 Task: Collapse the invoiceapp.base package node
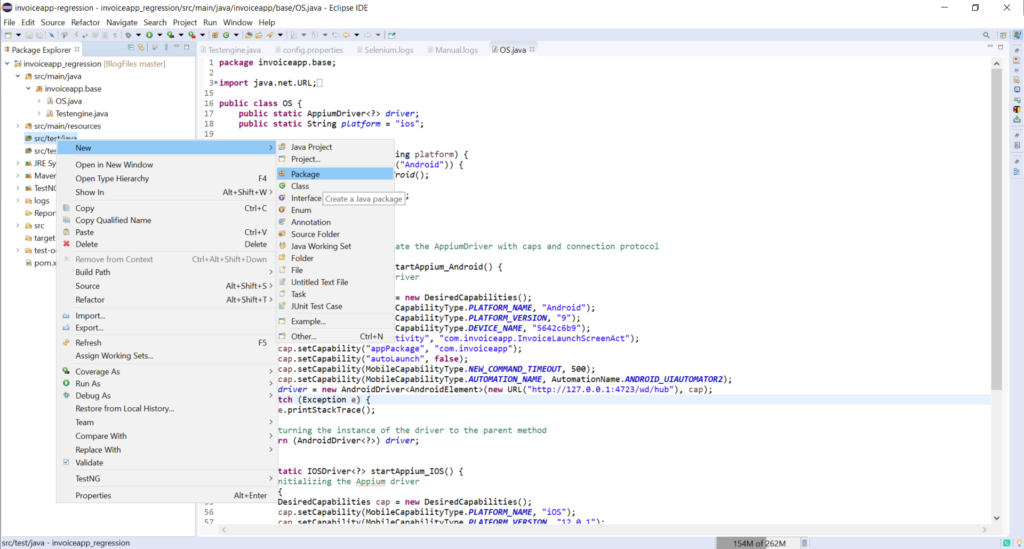click(x=28, y=89)
